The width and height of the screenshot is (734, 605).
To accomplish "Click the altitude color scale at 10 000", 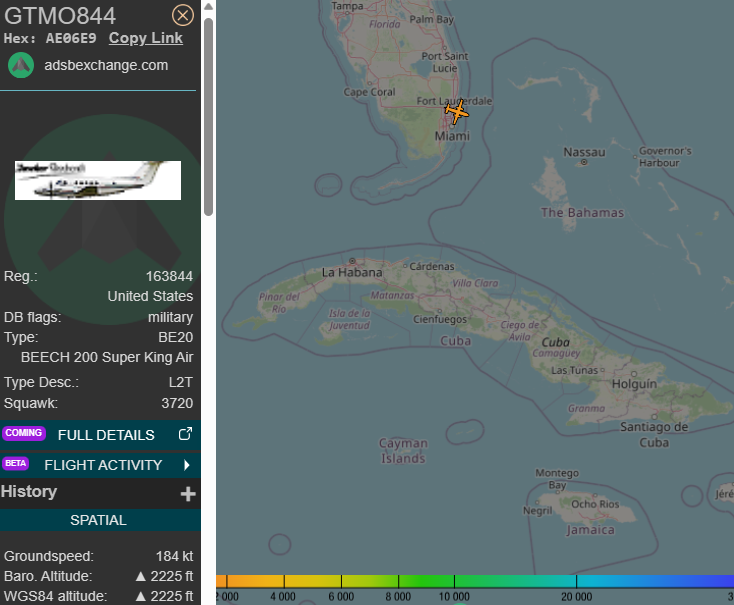I will pyautogui.click(x=454, y=582).
